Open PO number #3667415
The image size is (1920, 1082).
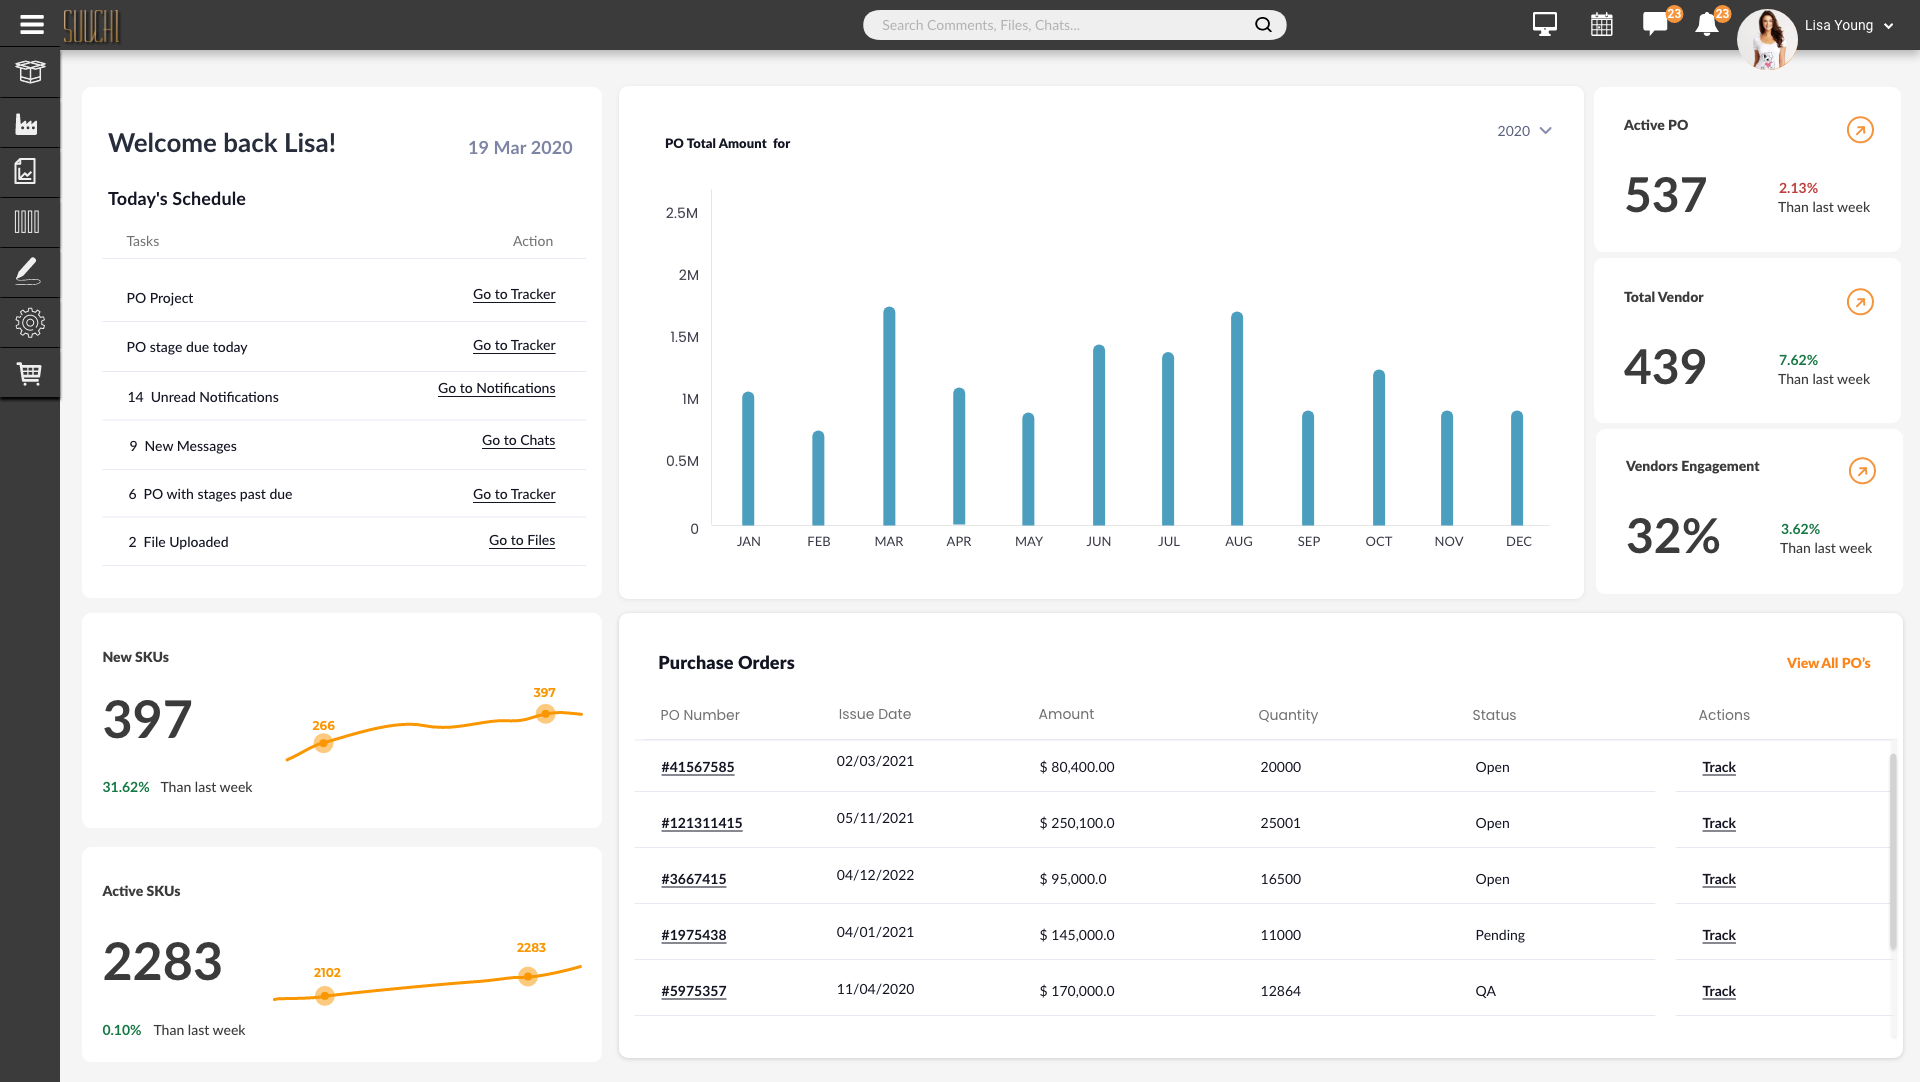693,879
